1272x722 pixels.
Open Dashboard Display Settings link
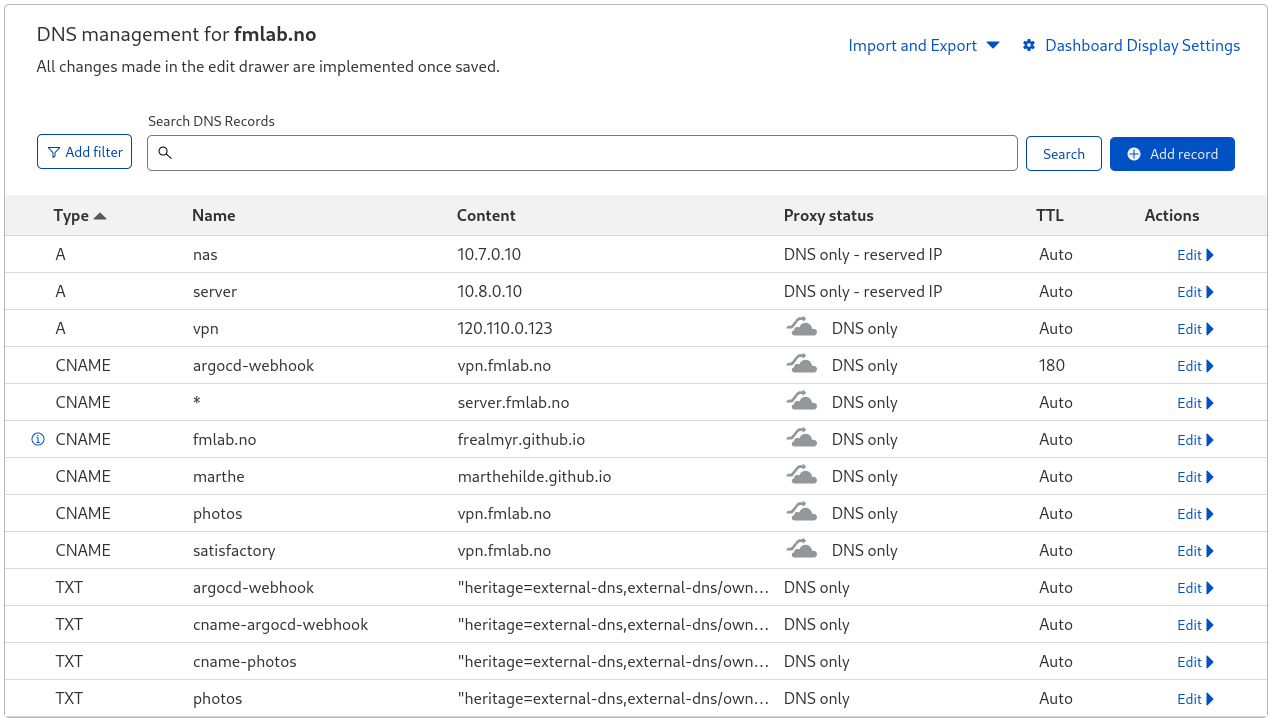tap(1142, 45)
